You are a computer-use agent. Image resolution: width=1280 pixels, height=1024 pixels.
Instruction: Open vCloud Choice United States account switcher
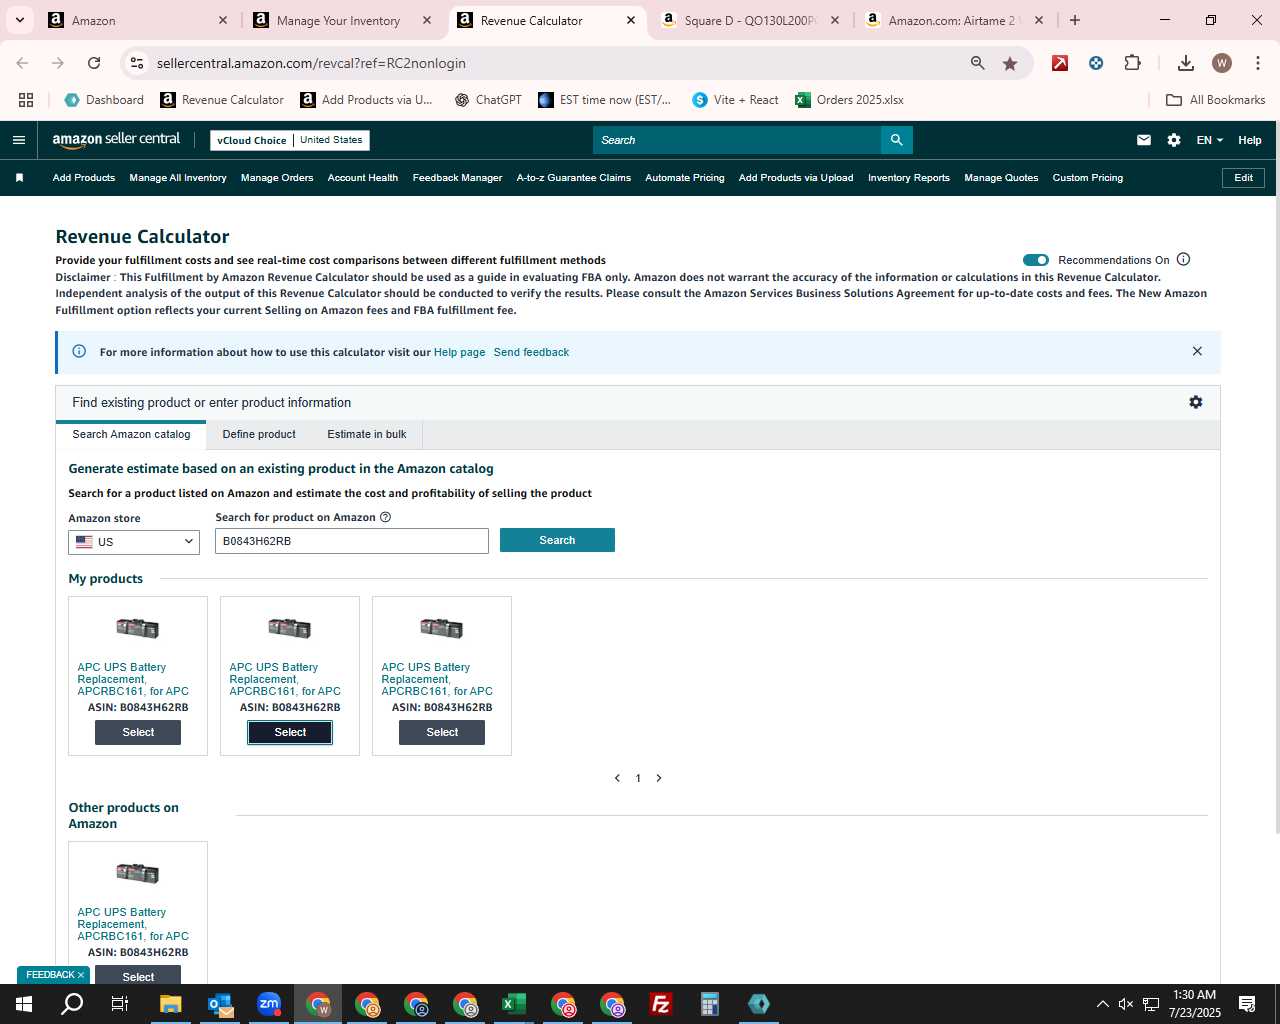[x=290, y=140]
